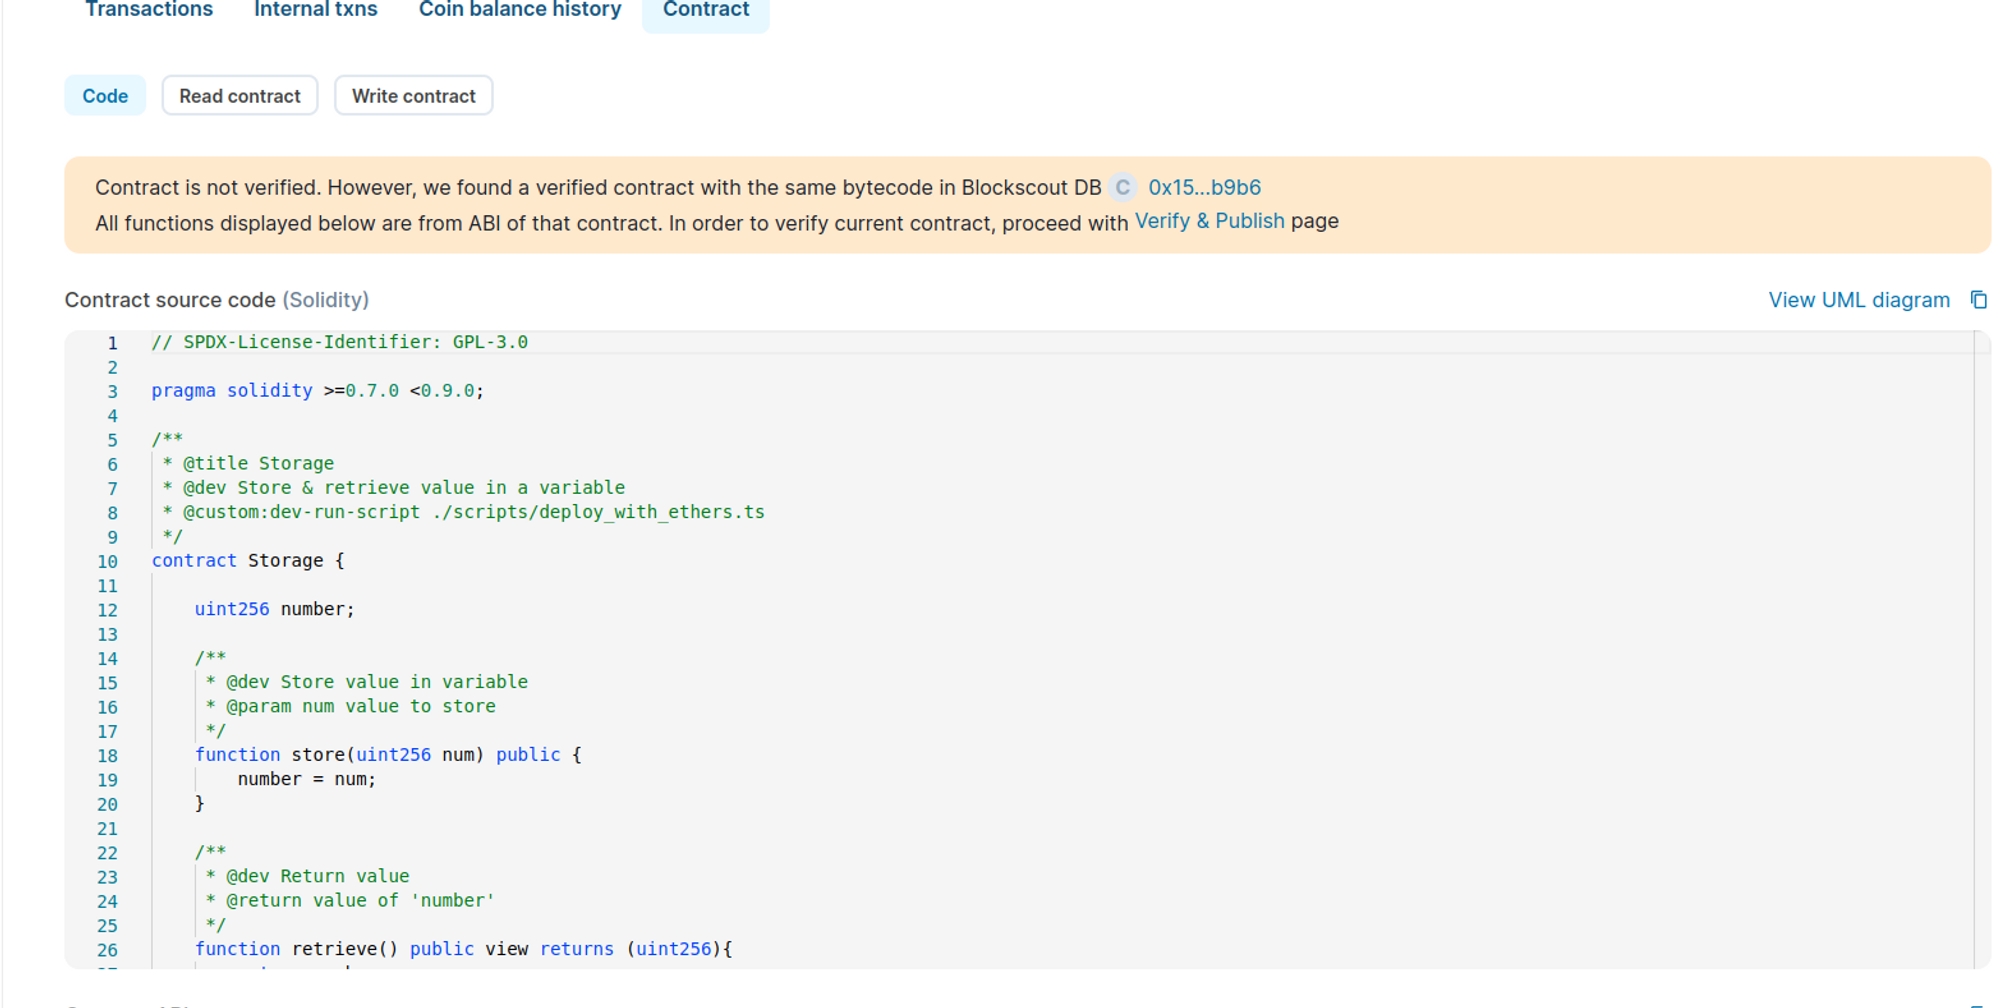The height and width of the screenshot is (1008, 2000).
Task: Click the '@param num value to store' line
Action: [x=350, y=706]
